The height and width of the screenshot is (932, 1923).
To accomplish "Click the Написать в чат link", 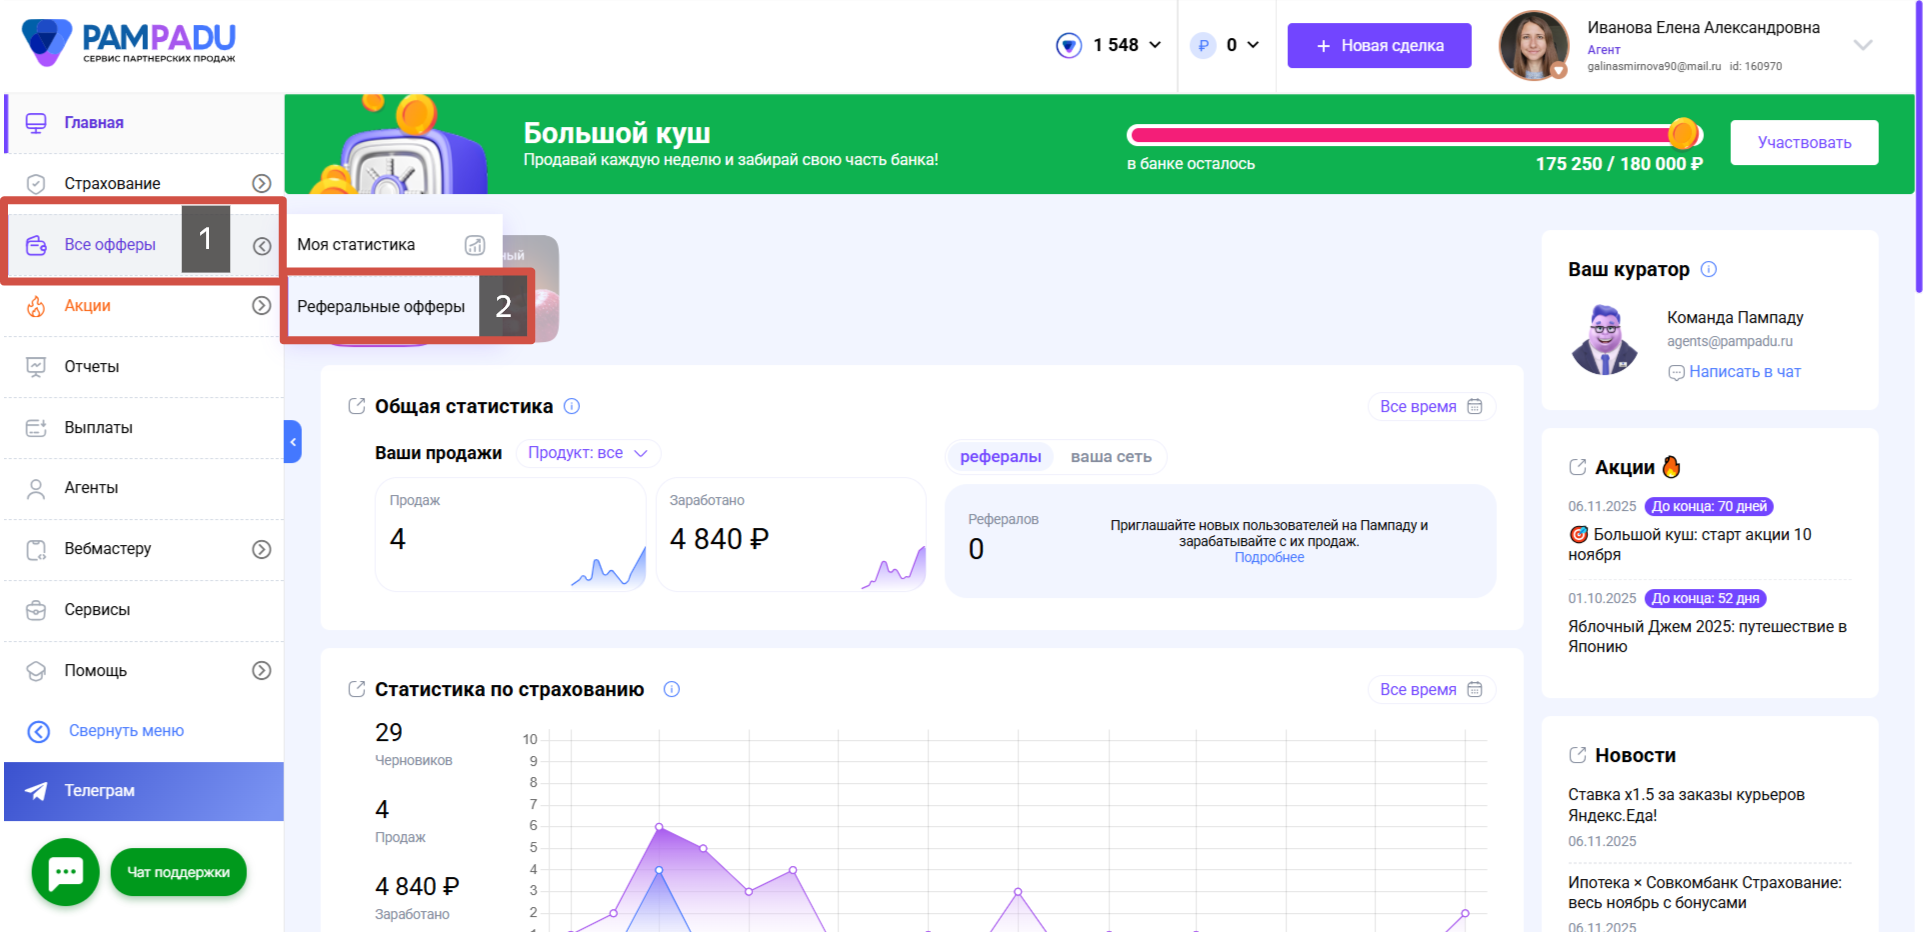I will coord(1744,372).
